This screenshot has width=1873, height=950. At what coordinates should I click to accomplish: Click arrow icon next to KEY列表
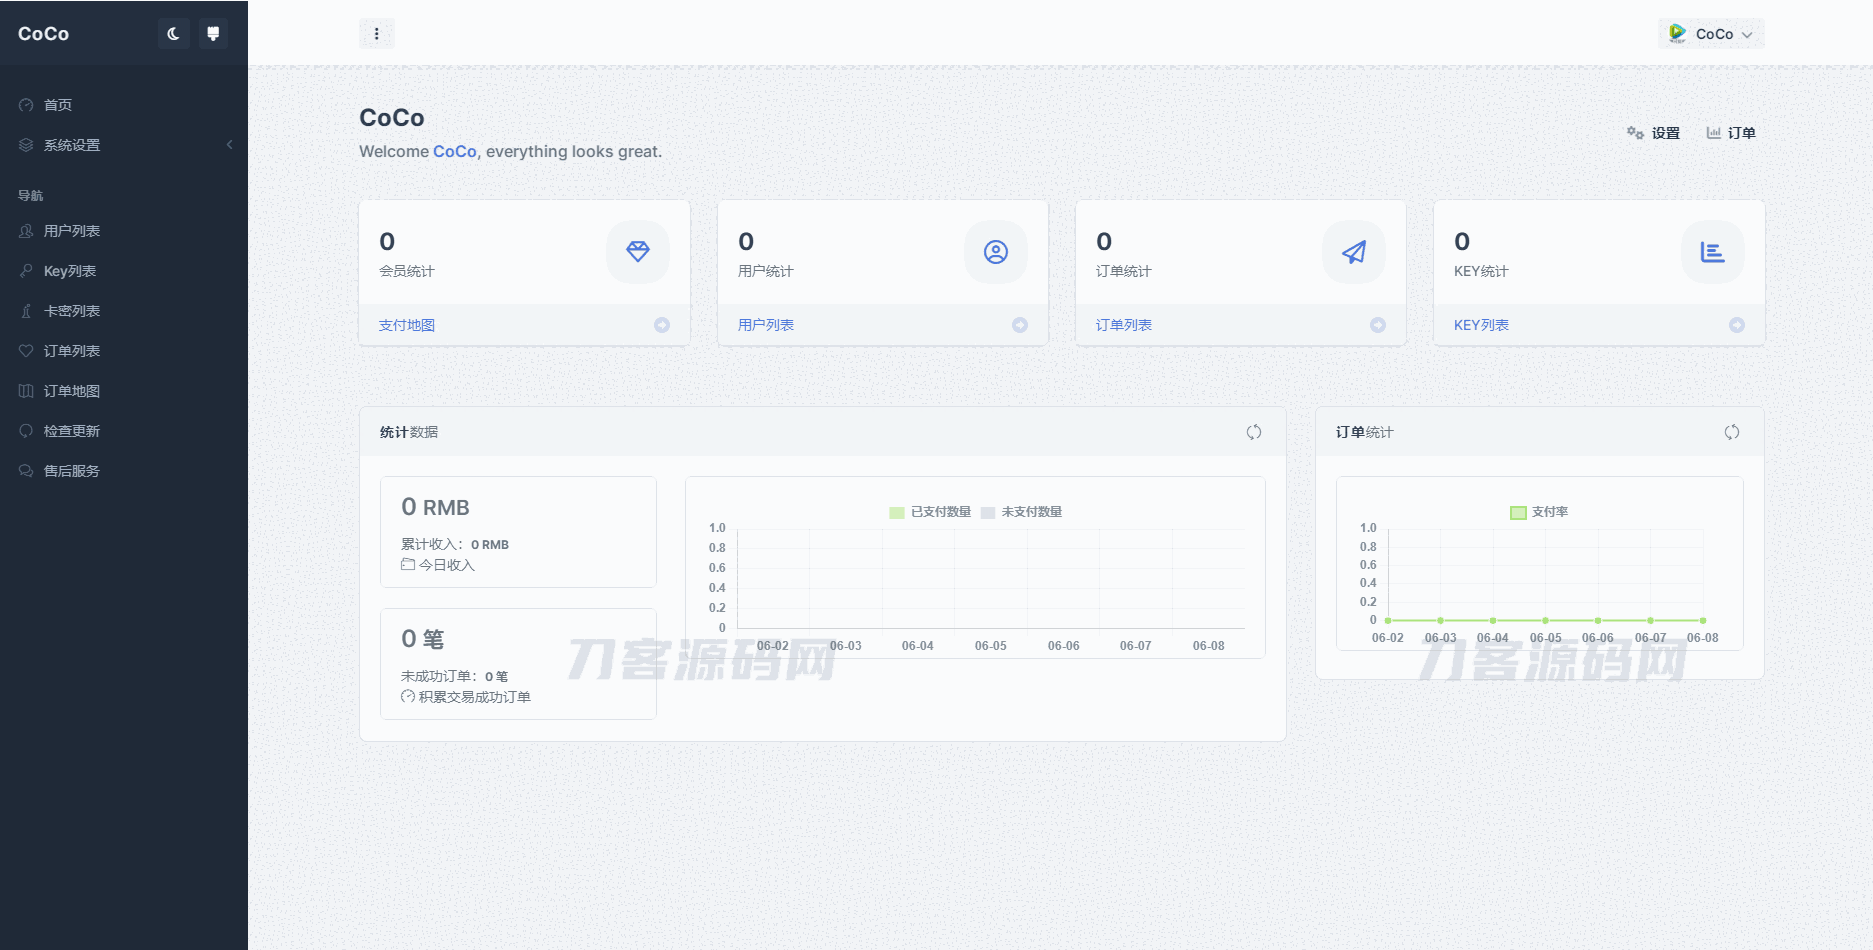click(1736, 325)
